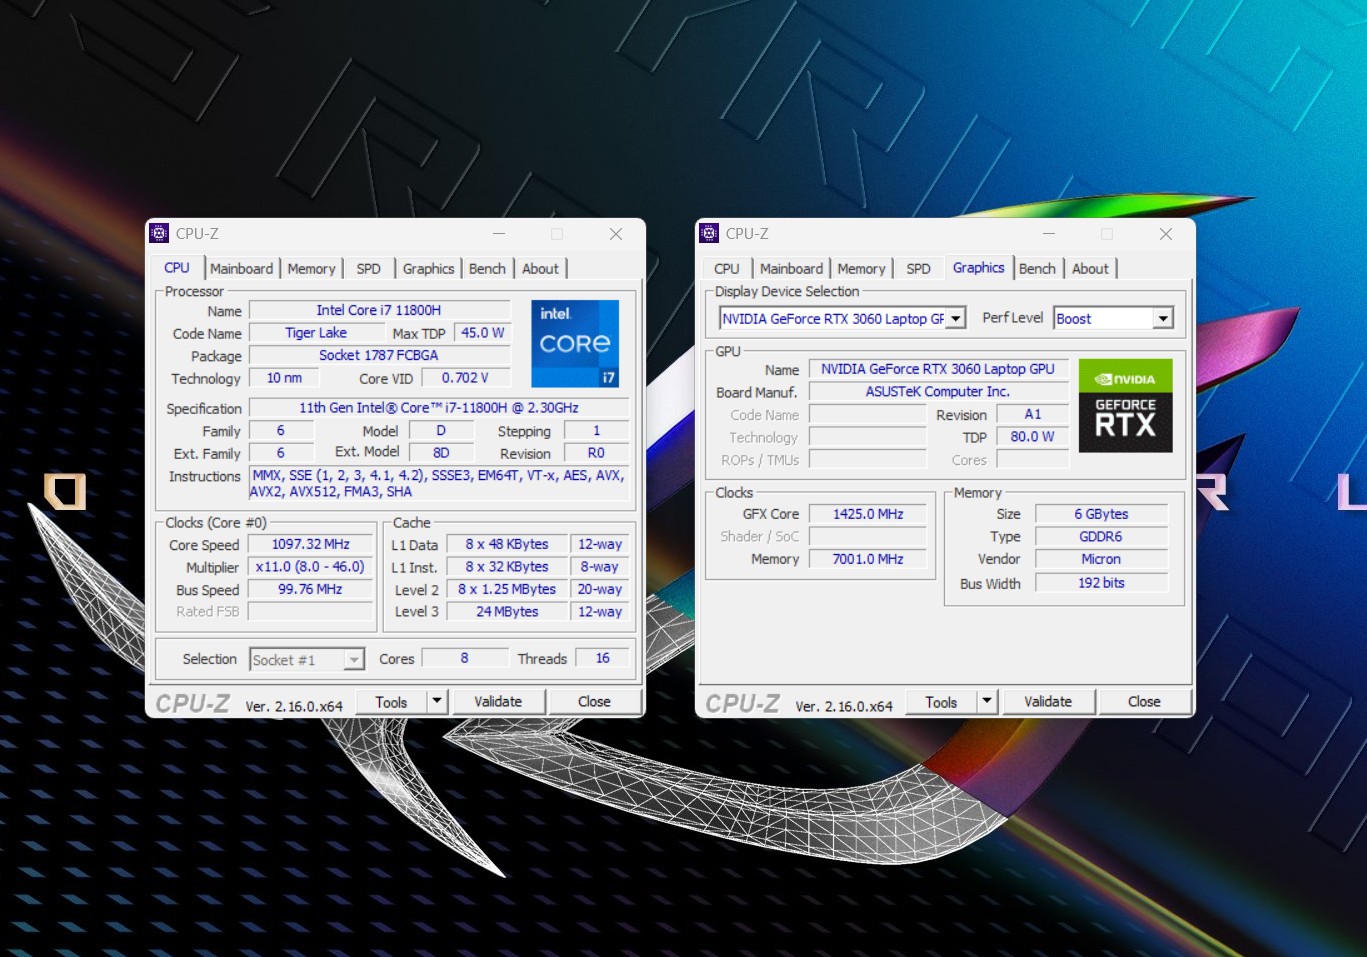
Task: Click the GPU memory Vendor value 'Micron'
Action: tap(1101, 559)
